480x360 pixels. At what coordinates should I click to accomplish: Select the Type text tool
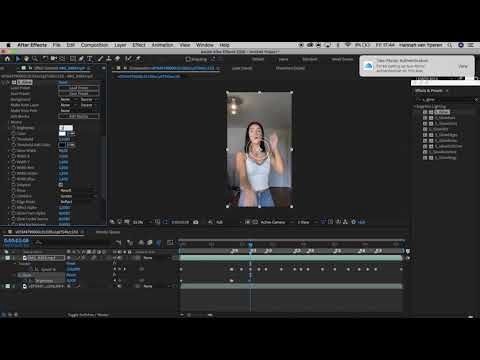pyautogui.click(x=90, y=59)
